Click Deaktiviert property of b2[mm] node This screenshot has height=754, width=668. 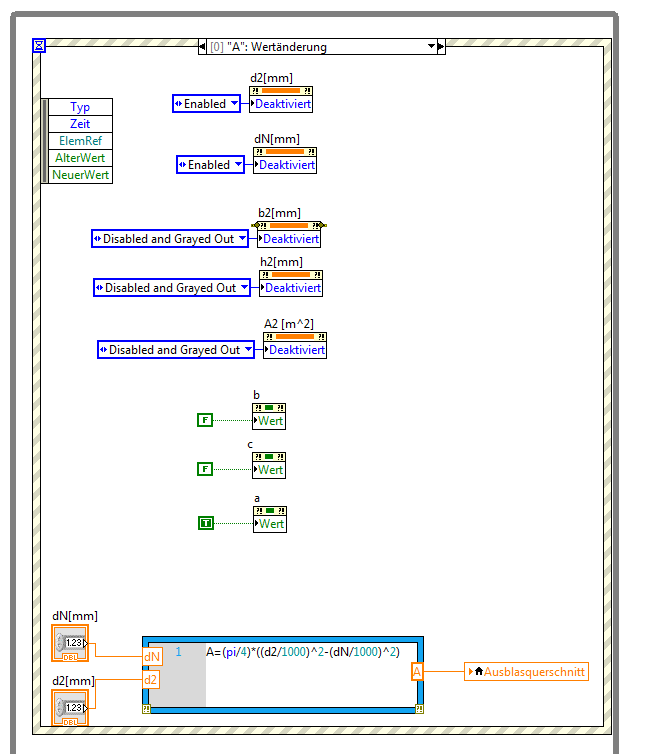(x=289, y=239)
